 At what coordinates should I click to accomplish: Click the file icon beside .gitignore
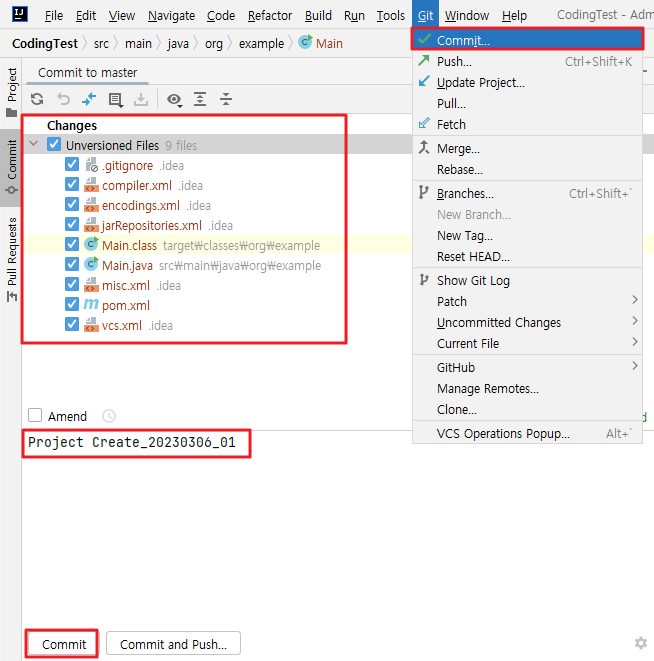[91, 164]
